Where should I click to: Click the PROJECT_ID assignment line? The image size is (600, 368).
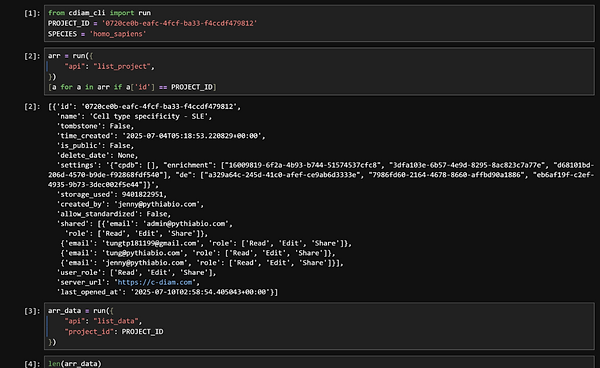click(x=152, y=23)
